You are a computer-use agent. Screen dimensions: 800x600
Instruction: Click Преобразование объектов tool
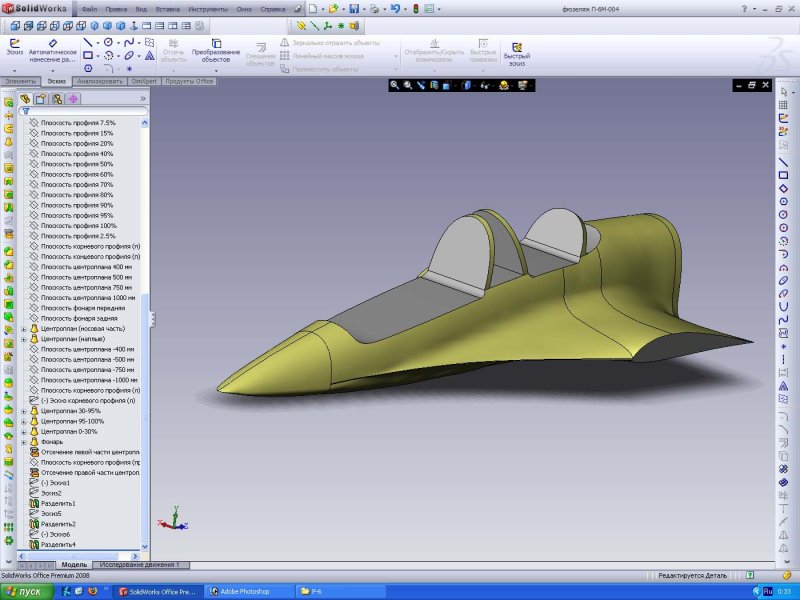pyautogui.click(x=216, y=50)
